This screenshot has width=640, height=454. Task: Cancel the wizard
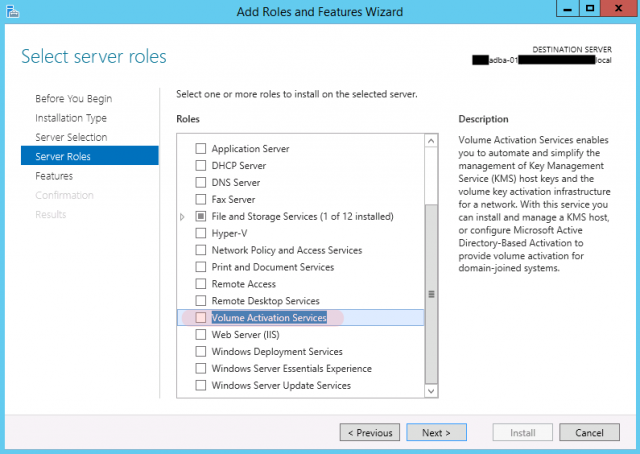pyautogui.click(x=589, y=432)
